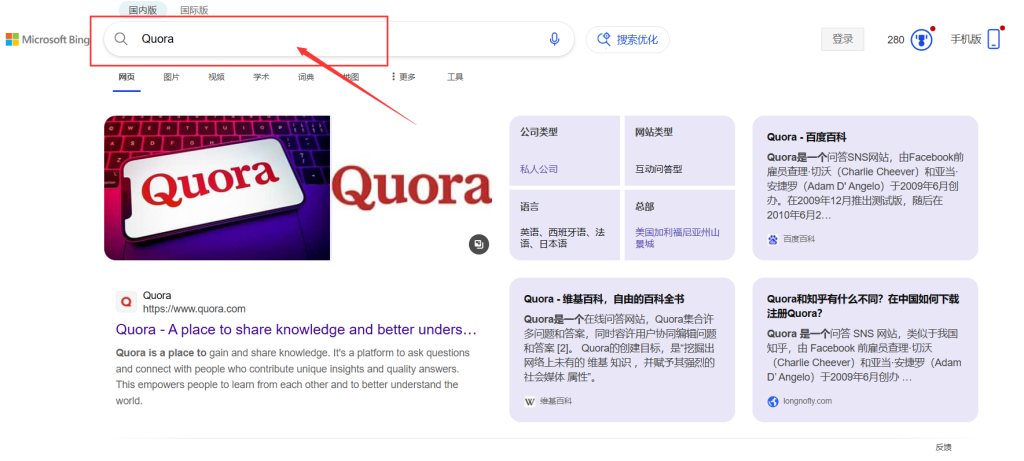1024x461 pixels.
Task: Expand the image gallery overlay icon
Action: pos(479,244)
